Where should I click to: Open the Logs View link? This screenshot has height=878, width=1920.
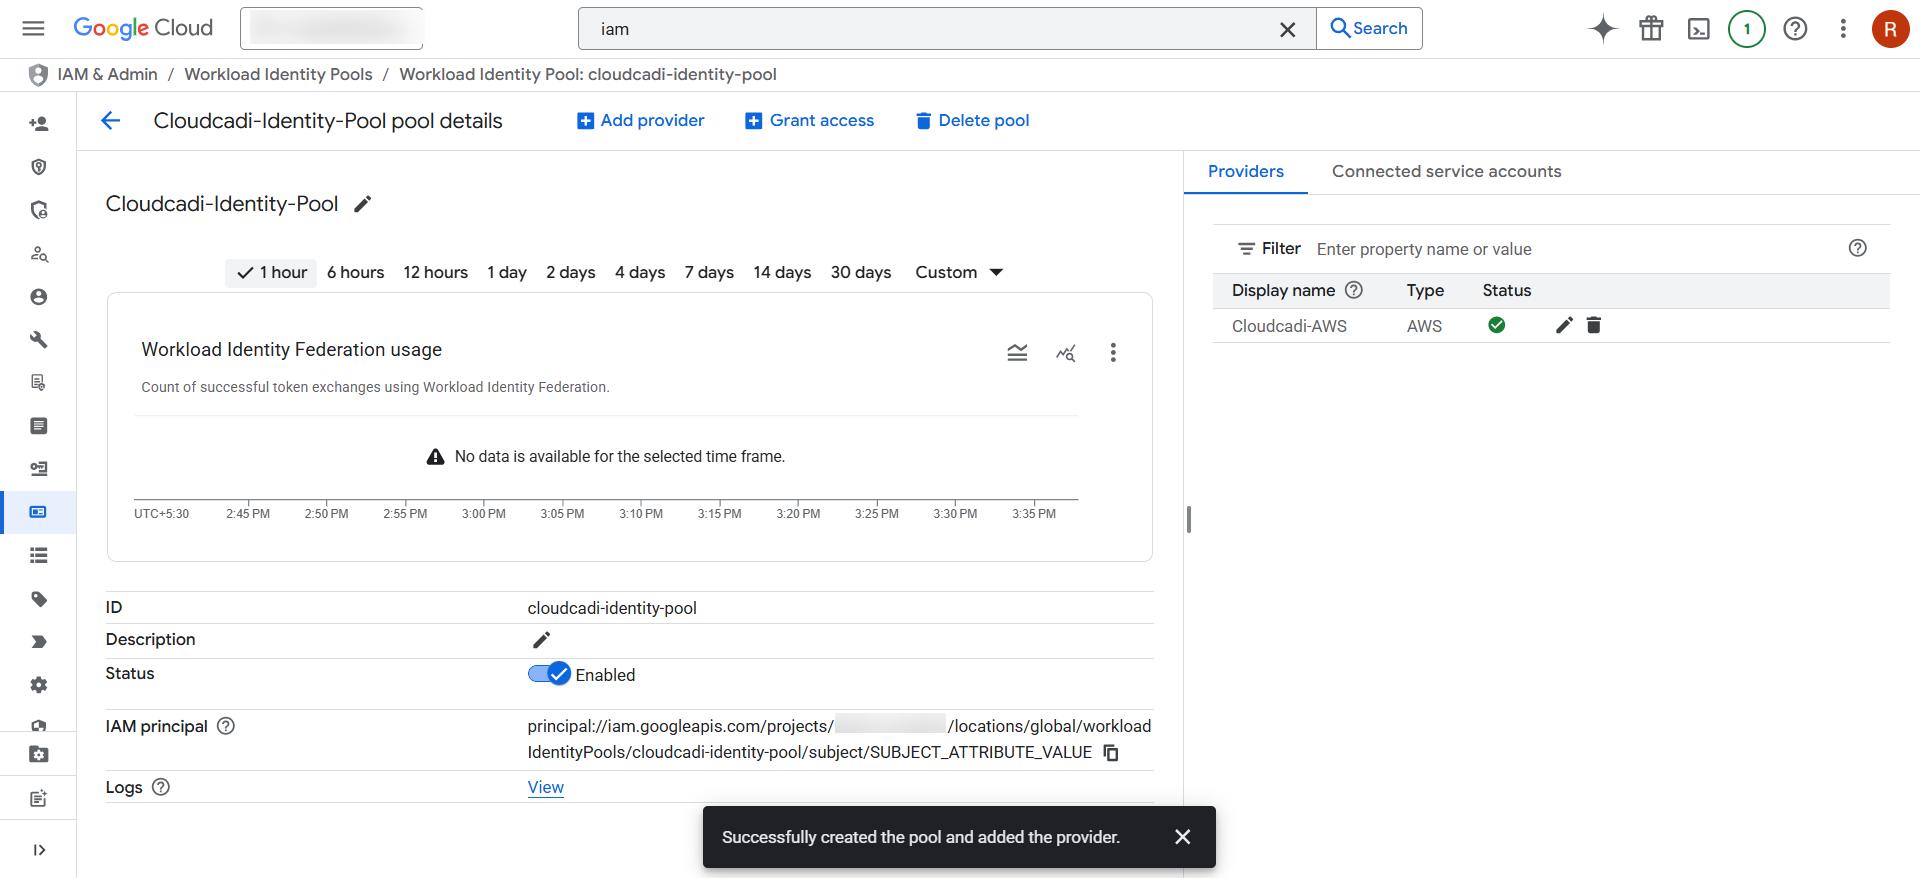coord(546,788)
